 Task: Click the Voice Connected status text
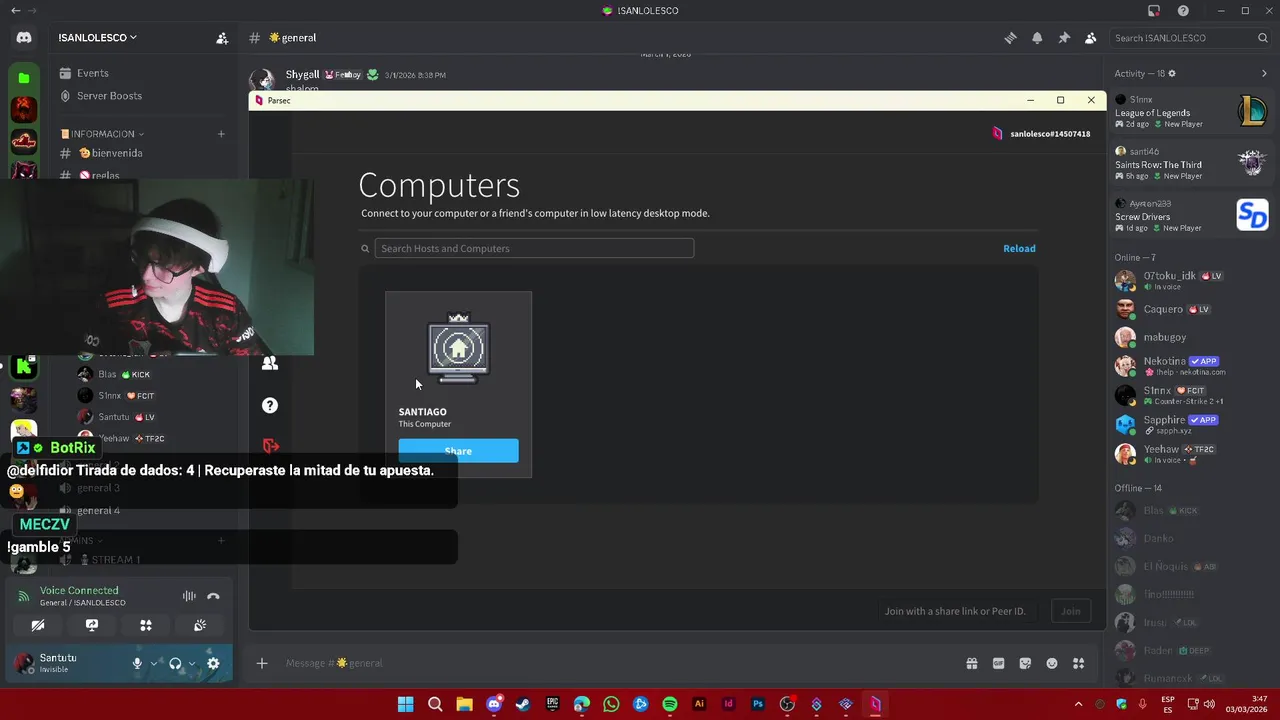point(79,591)
